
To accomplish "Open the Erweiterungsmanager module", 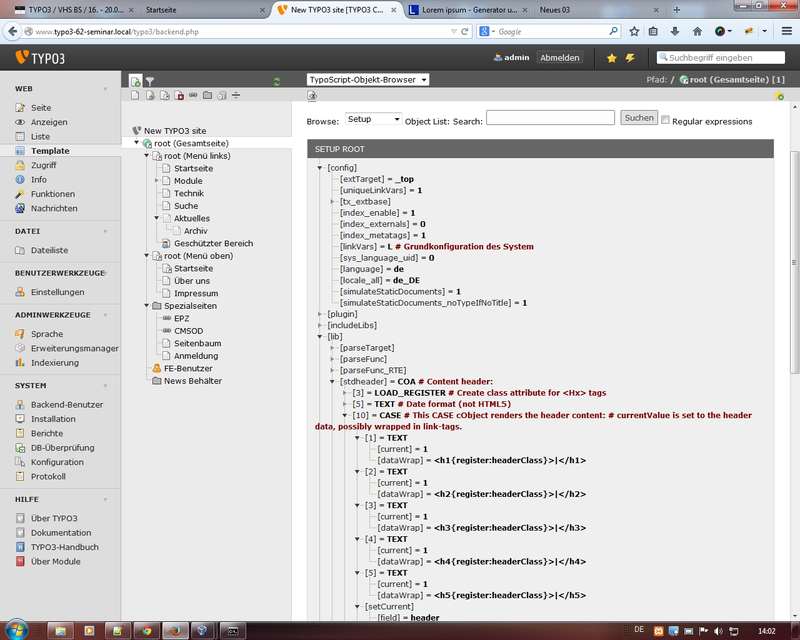I will pyautogui.click(x=74, y=348).
